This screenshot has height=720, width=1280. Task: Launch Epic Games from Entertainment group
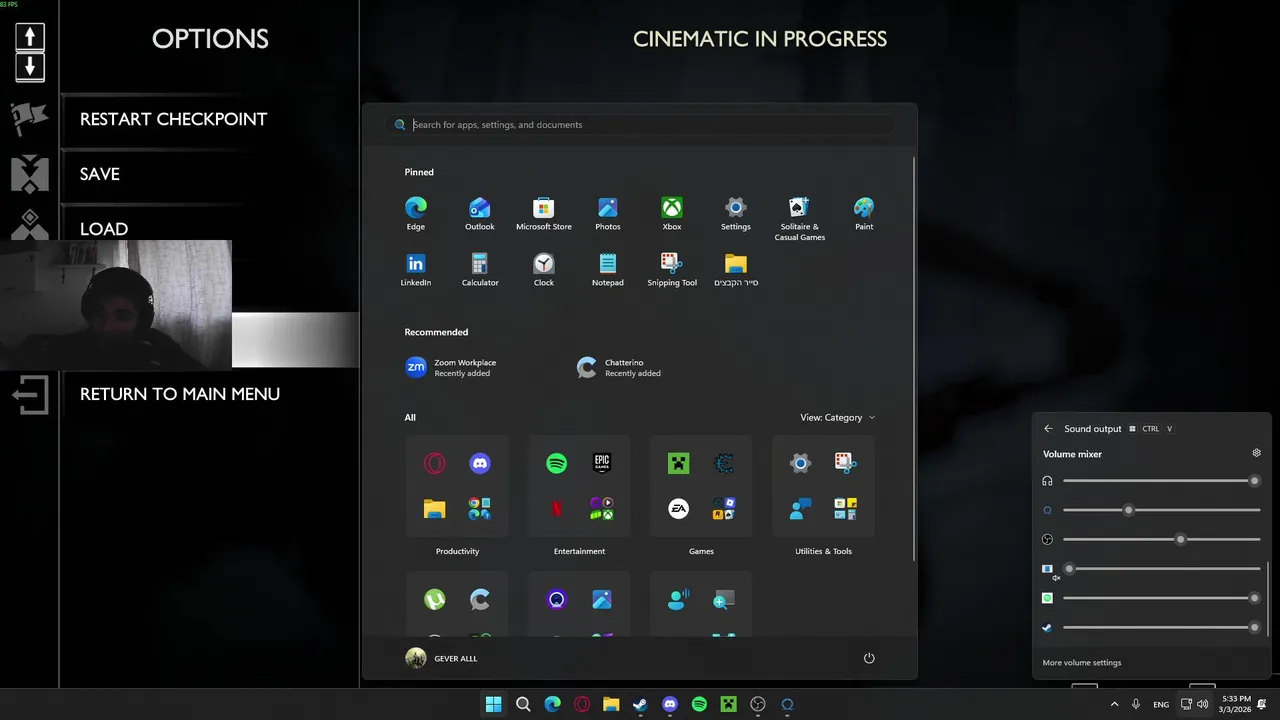(602, 463)
